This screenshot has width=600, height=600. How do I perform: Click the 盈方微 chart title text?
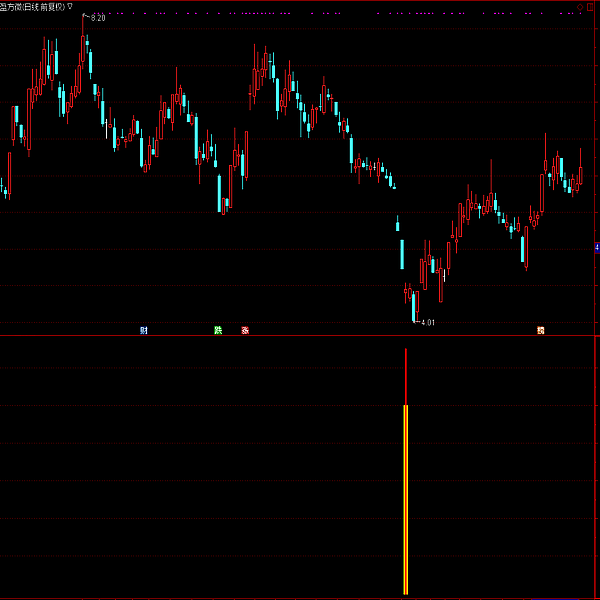pos(14,5)
